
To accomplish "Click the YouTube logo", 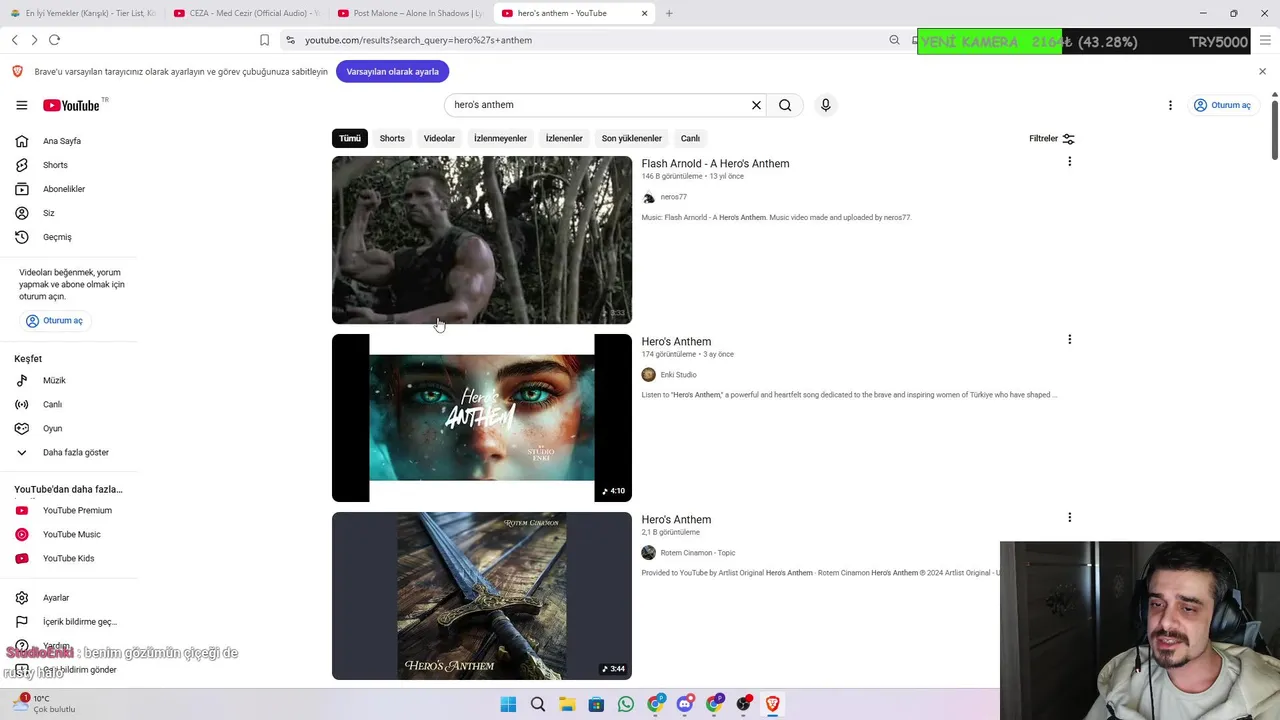I will (x=71, y=105).
